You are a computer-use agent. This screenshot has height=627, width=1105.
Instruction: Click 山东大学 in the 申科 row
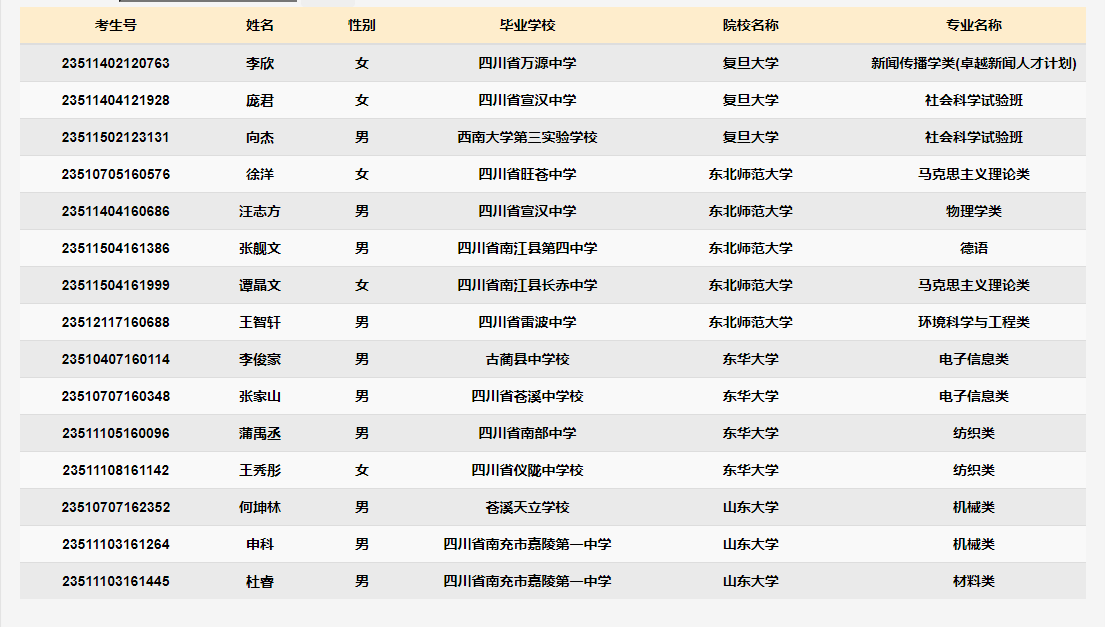pyautogui.click(x=751, y=544)
